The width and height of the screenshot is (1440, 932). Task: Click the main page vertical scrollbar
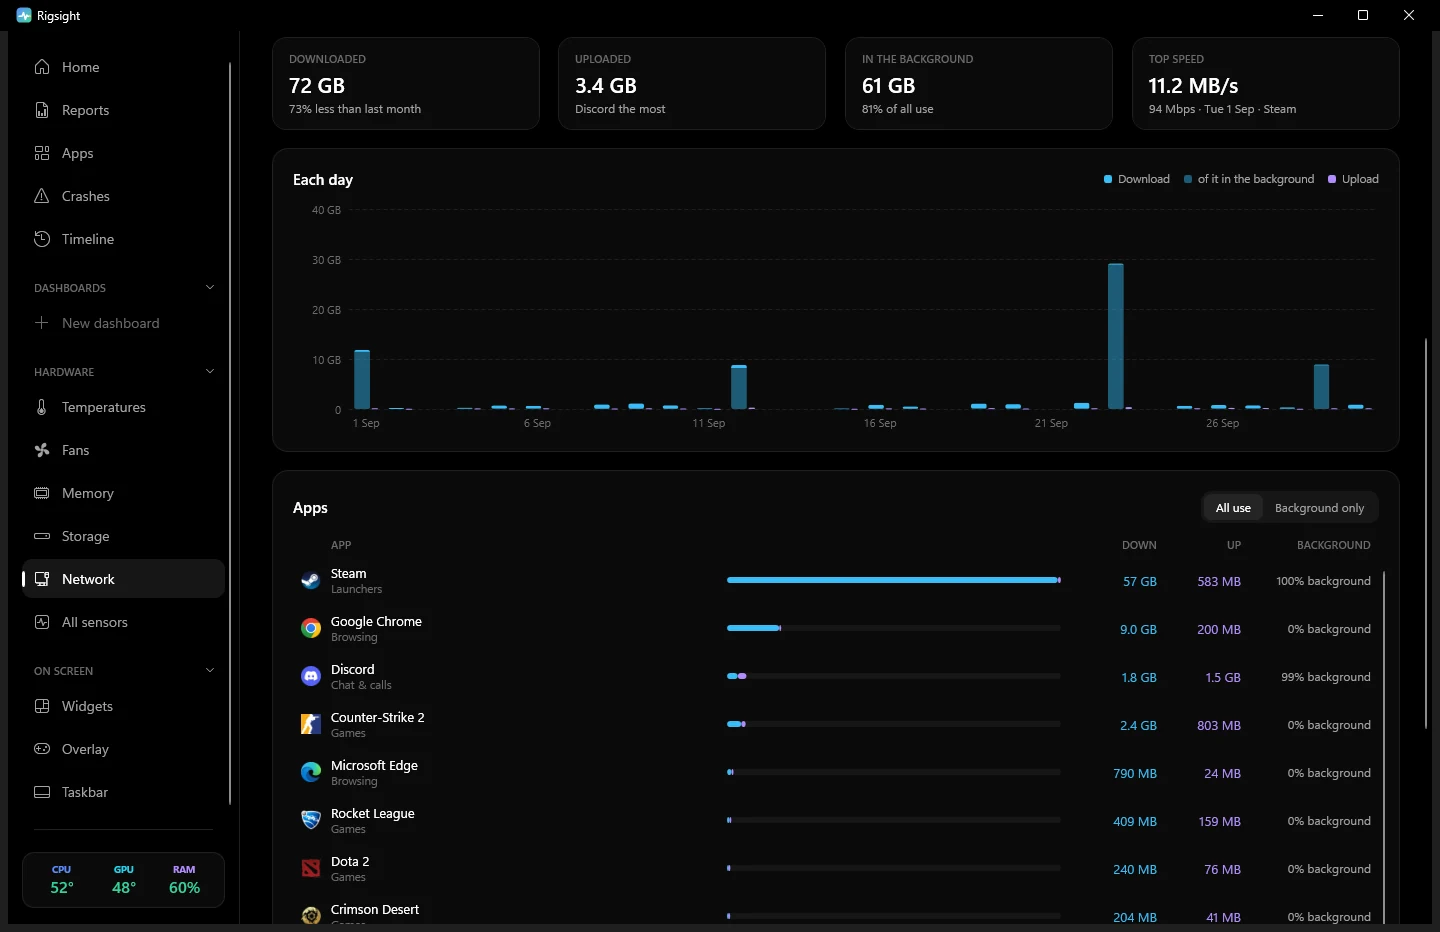(1426, 533)
